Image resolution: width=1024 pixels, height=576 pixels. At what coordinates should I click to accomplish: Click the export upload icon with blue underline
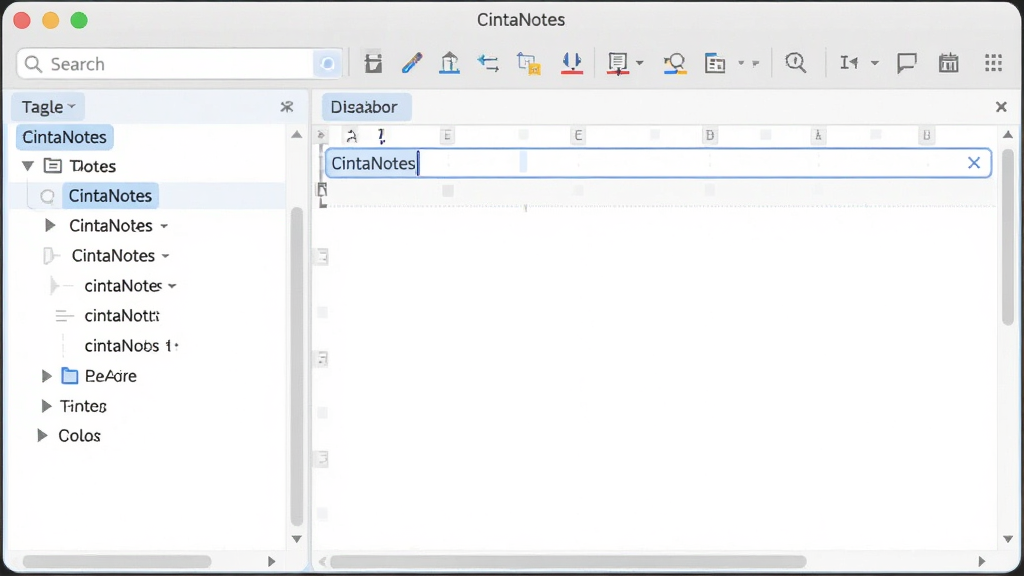[x=449, y=63]
